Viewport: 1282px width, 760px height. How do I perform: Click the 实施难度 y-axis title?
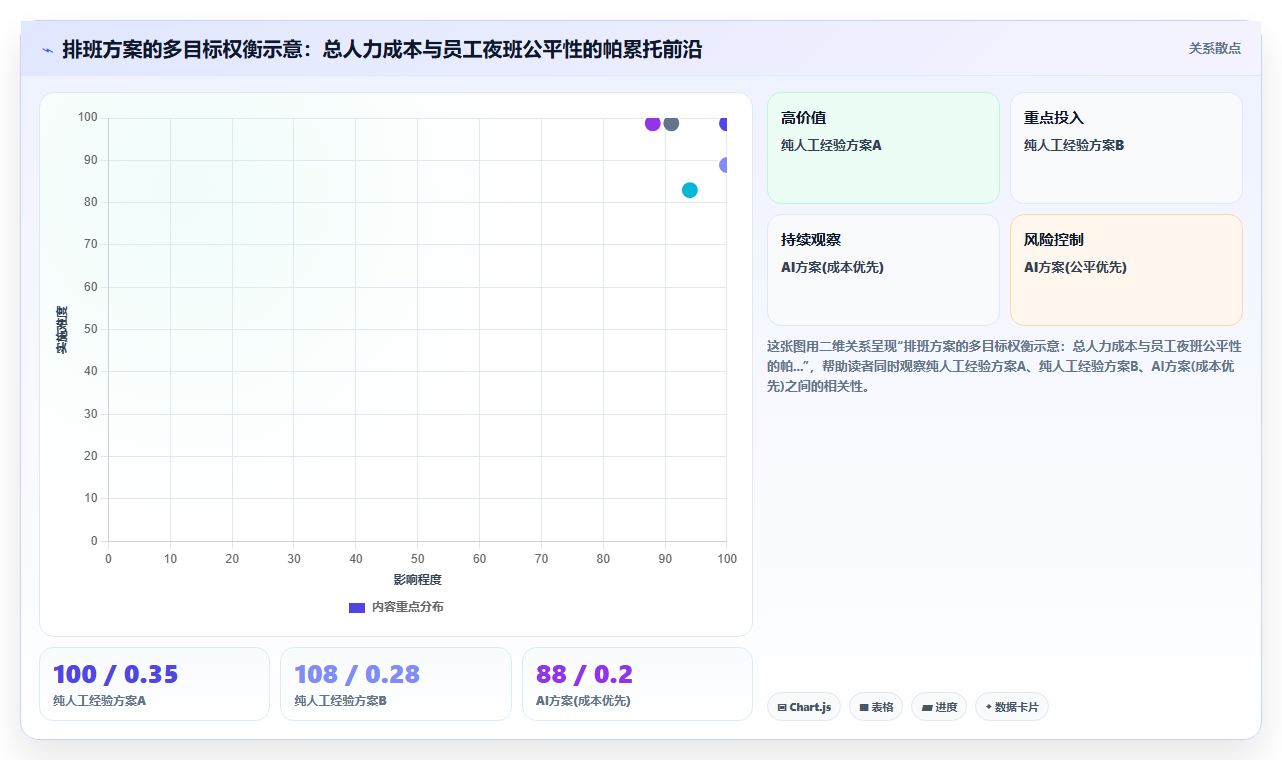click(x=62, y=330)
